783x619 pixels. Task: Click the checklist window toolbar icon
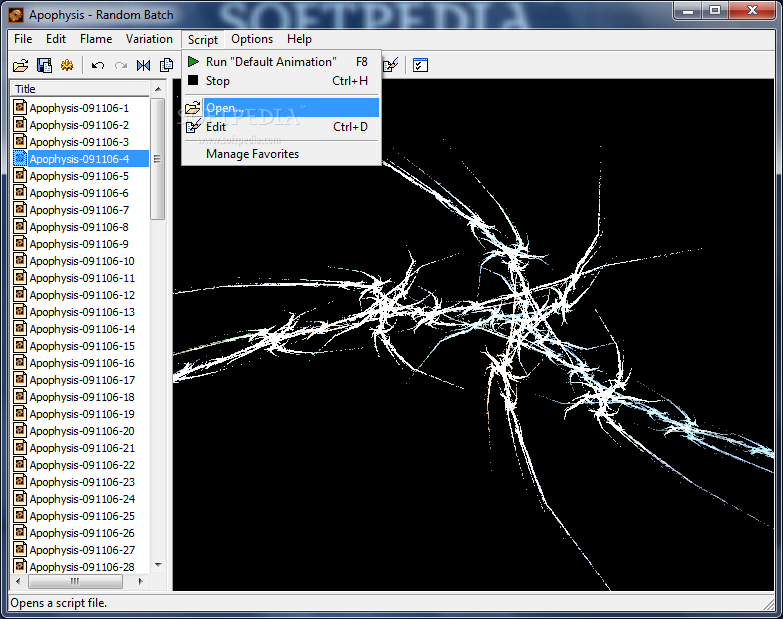tap(420, 65)
